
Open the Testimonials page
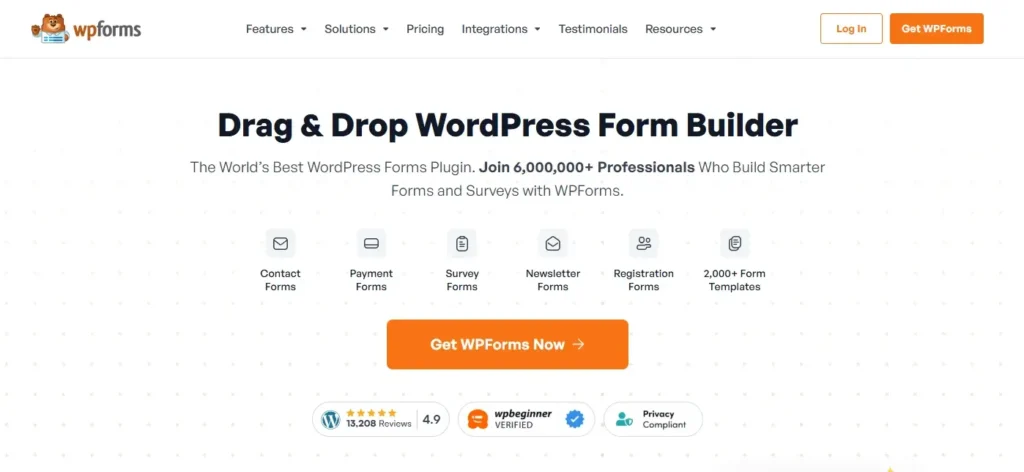[593, 29]
